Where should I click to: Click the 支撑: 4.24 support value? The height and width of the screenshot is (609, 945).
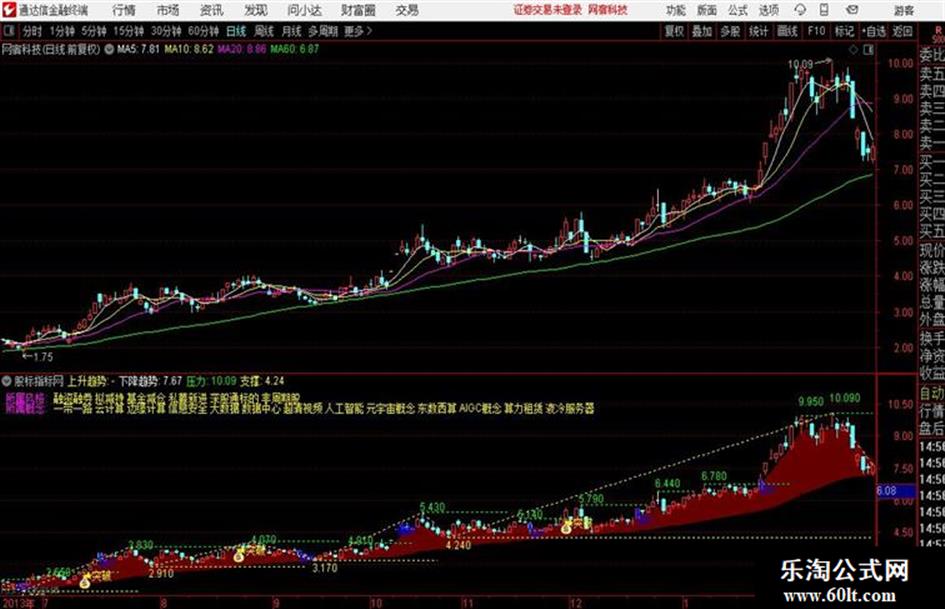tap(262, 381)
